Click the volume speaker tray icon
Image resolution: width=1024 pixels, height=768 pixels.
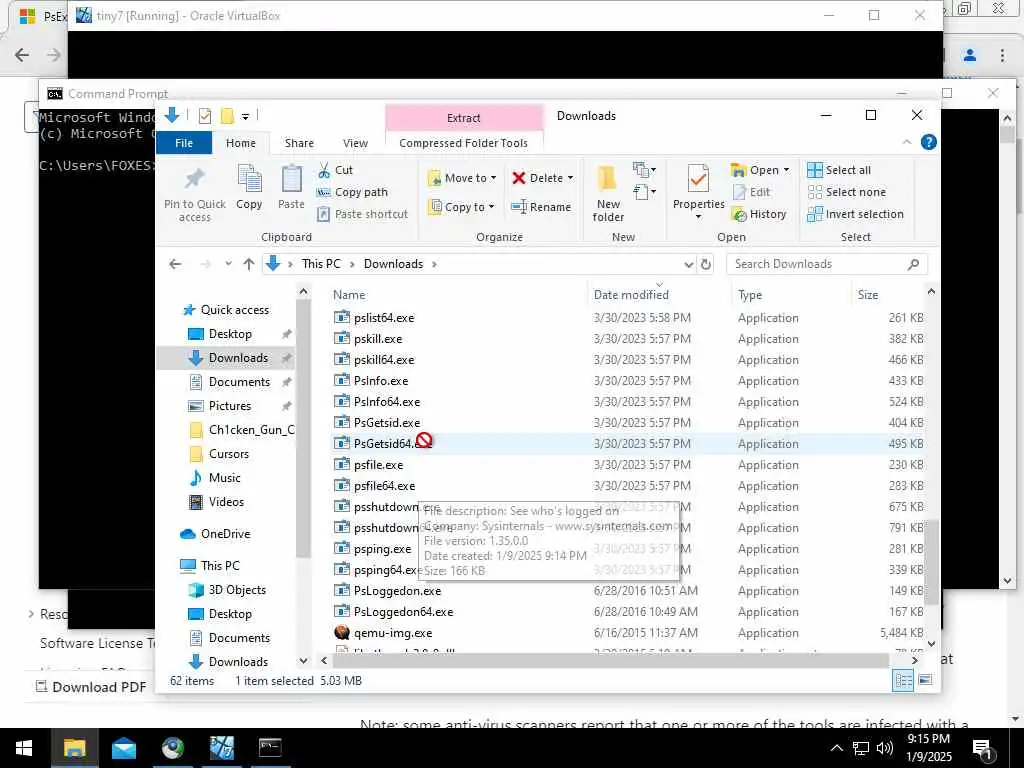pos(884,748)
